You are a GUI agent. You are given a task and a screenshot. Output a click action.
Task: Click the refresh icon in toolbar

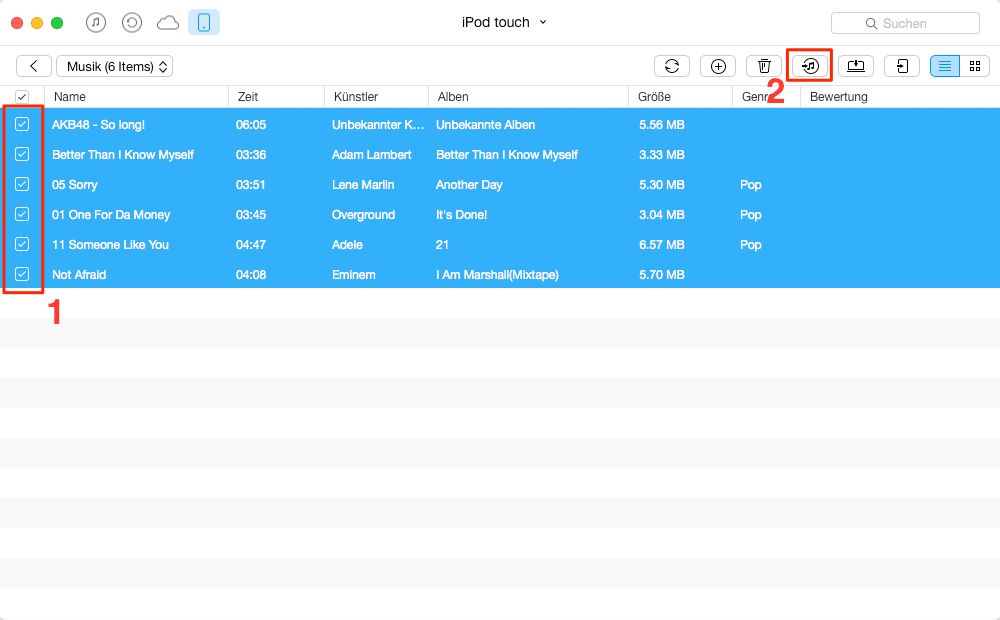672,66
